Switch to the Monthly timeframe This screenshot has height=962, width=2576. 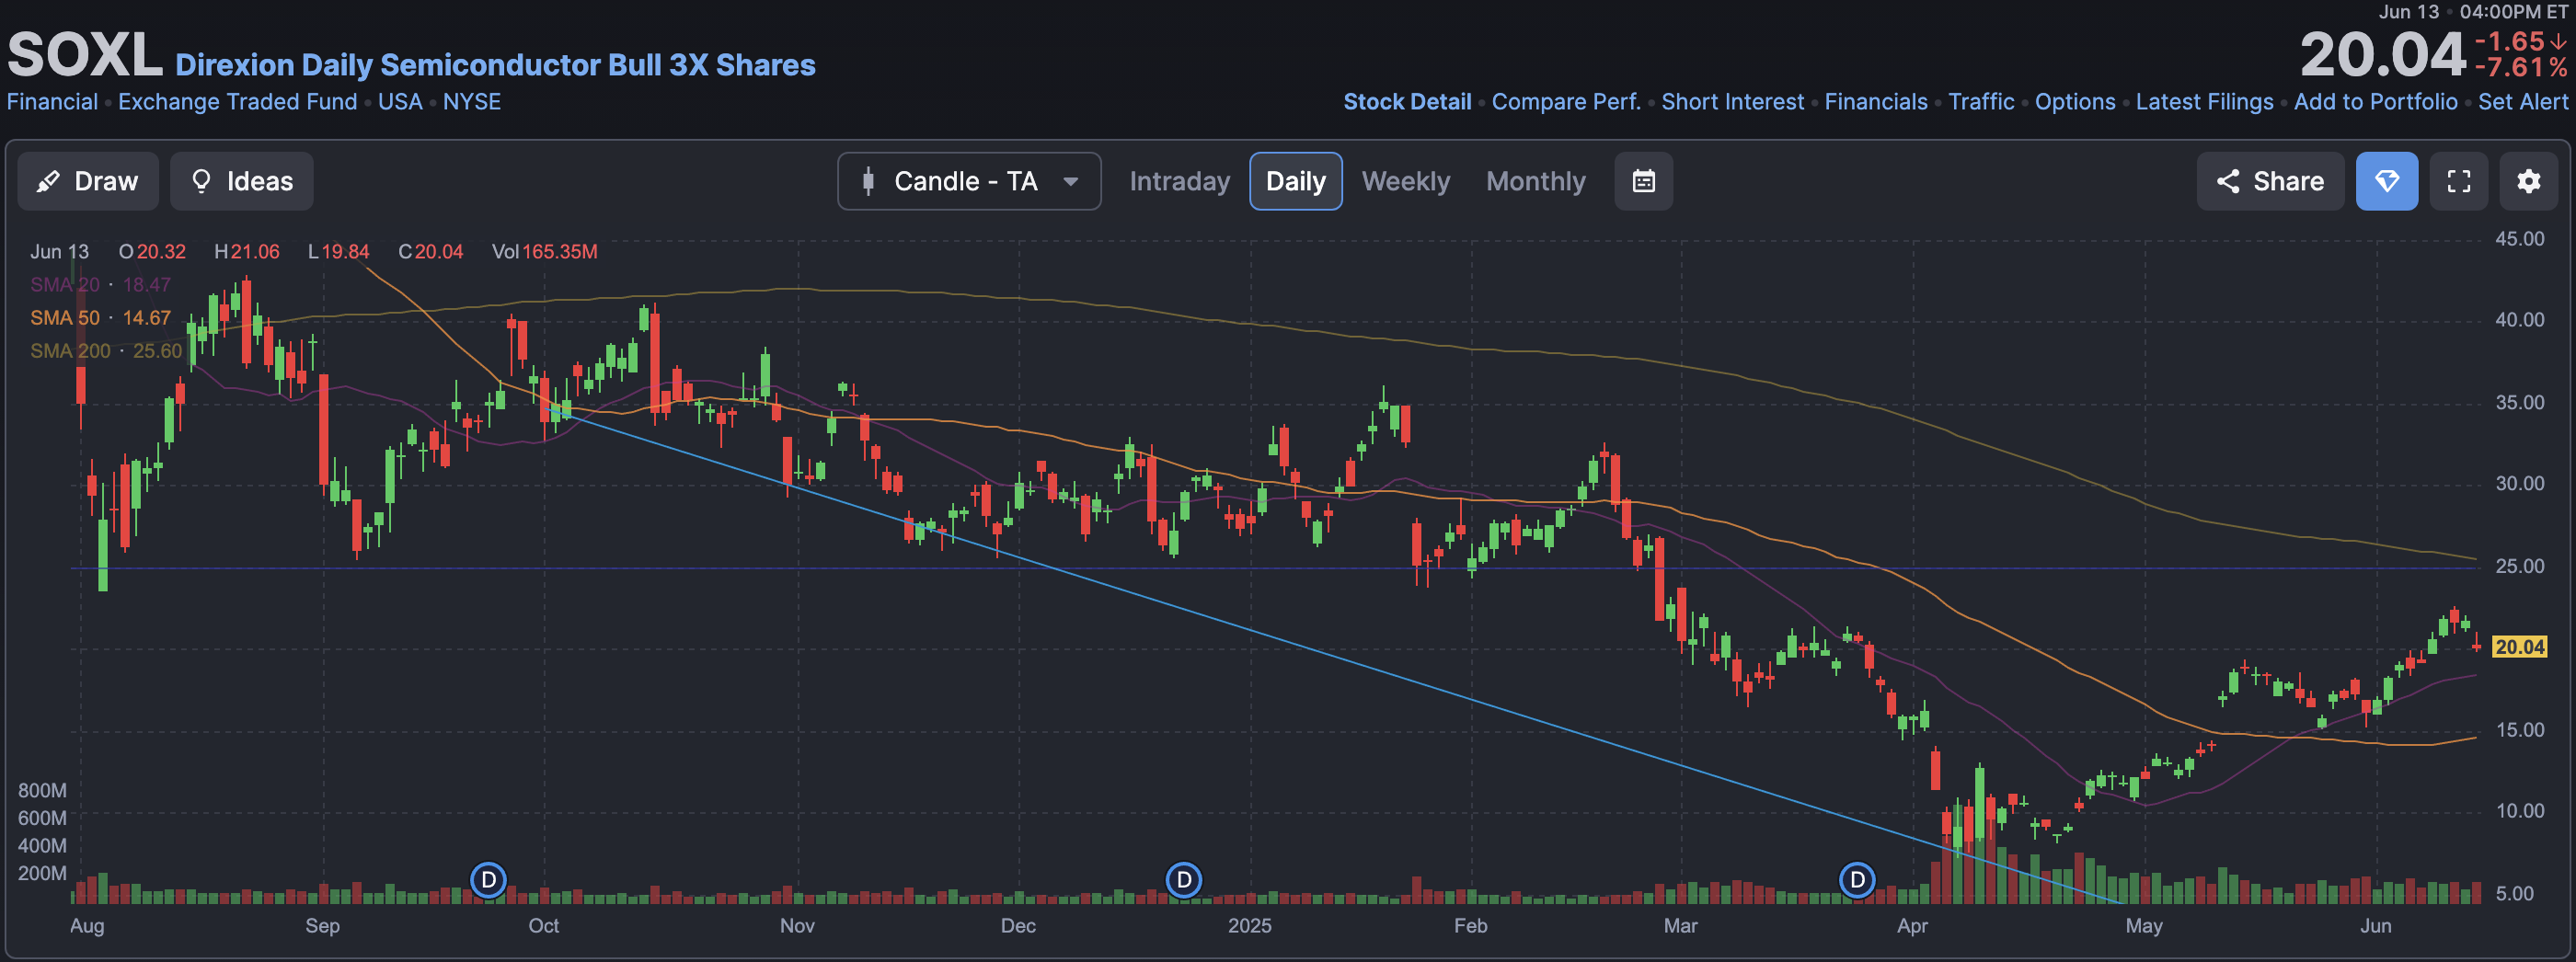coord(1535,181)
